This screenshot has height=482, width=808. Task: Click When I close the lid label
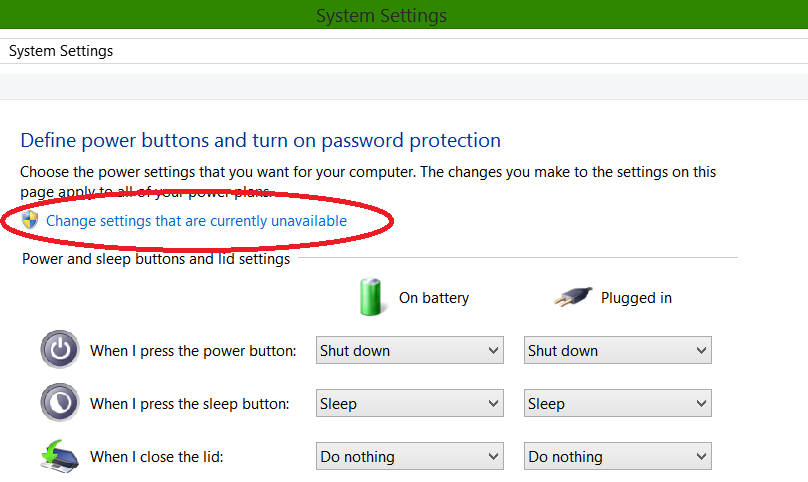click(157, 457)
